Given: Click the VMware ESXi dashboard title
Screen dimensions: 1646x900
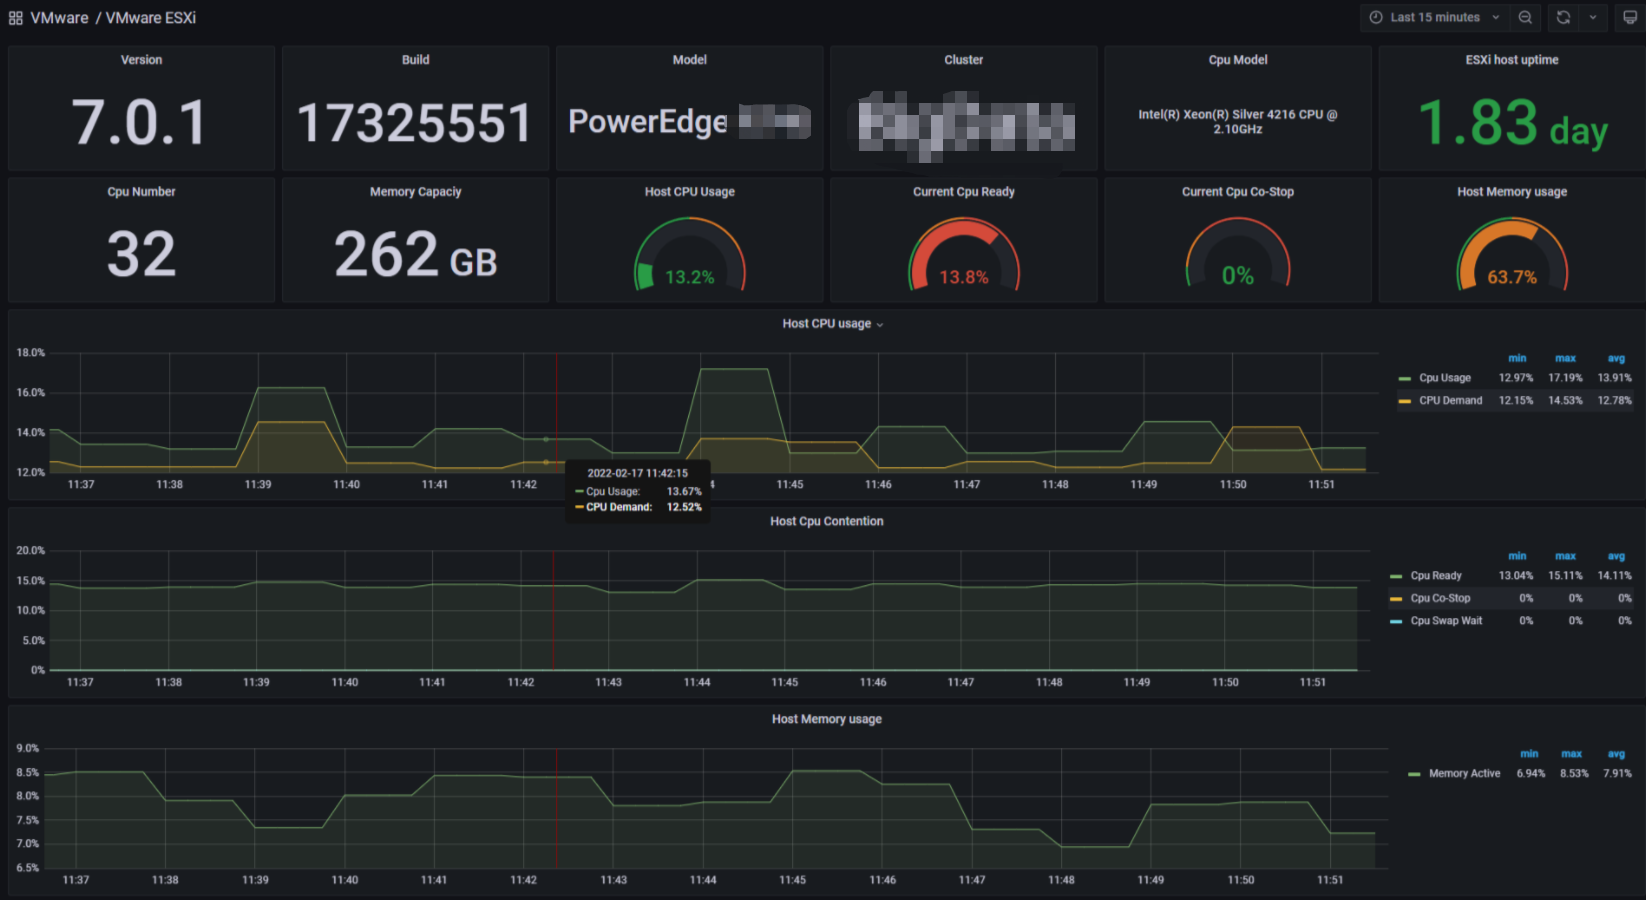Looking at the screenshot, I should click(151, 18).
